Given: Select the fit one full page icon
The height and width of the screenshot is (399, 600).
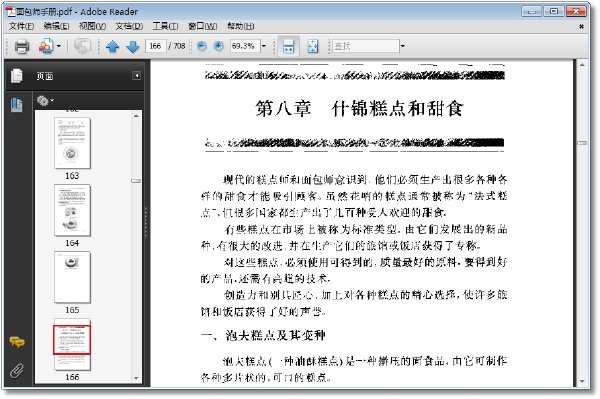Looking at the screenshot, I should 313,47.
